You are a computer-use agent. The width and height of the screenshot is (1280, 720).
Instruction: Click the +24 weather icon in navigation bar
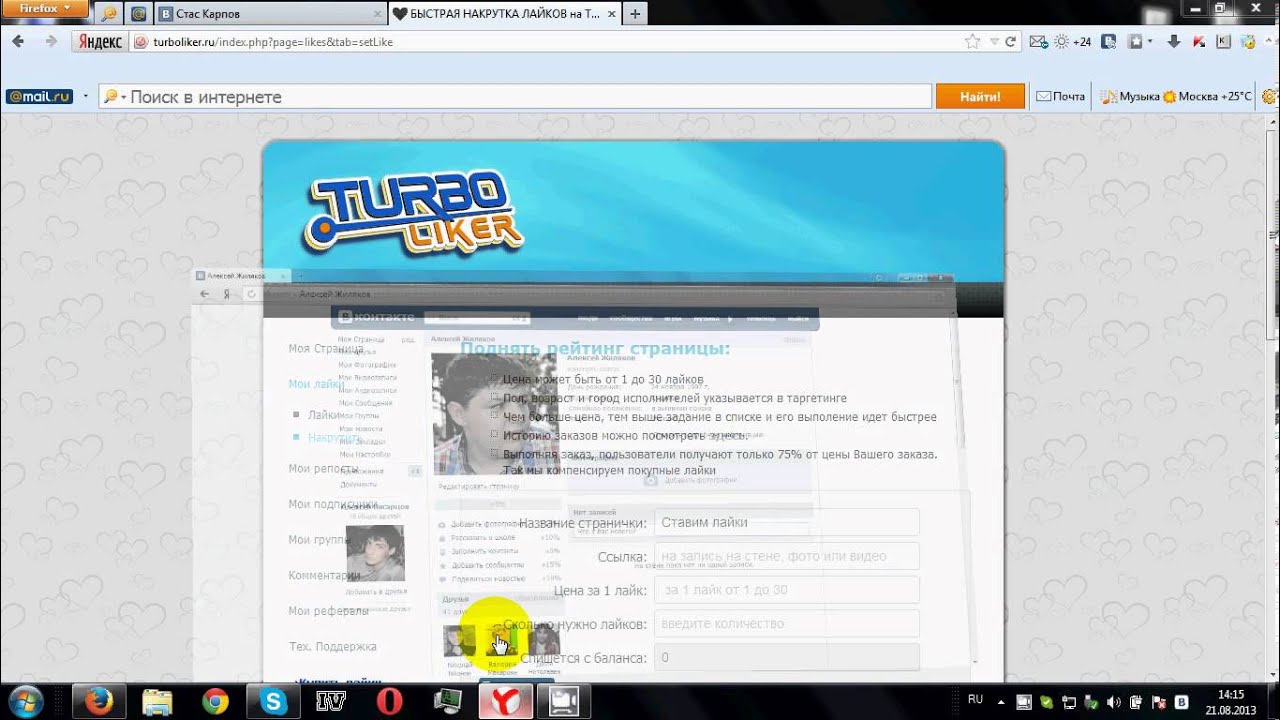click(1072, 42)
